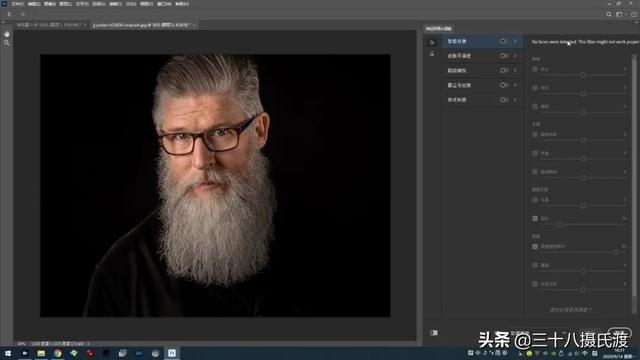Show featured filters list icon in Neural Filters
Image resolution: width=640 pixels, height=360 pixels.
tap(432, 42)
